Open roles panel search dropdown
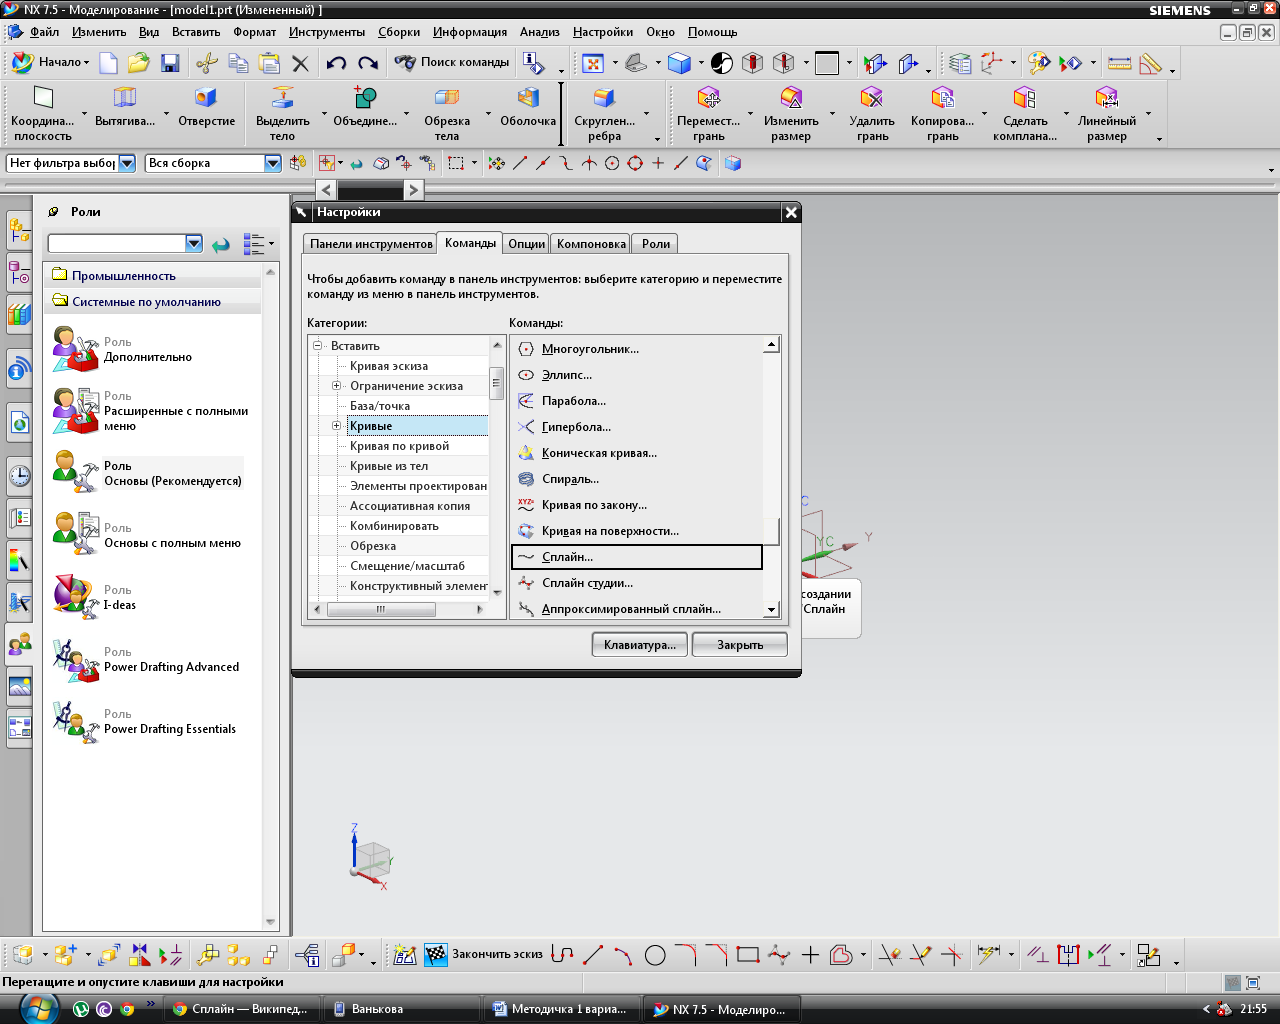 click(194, 243)
